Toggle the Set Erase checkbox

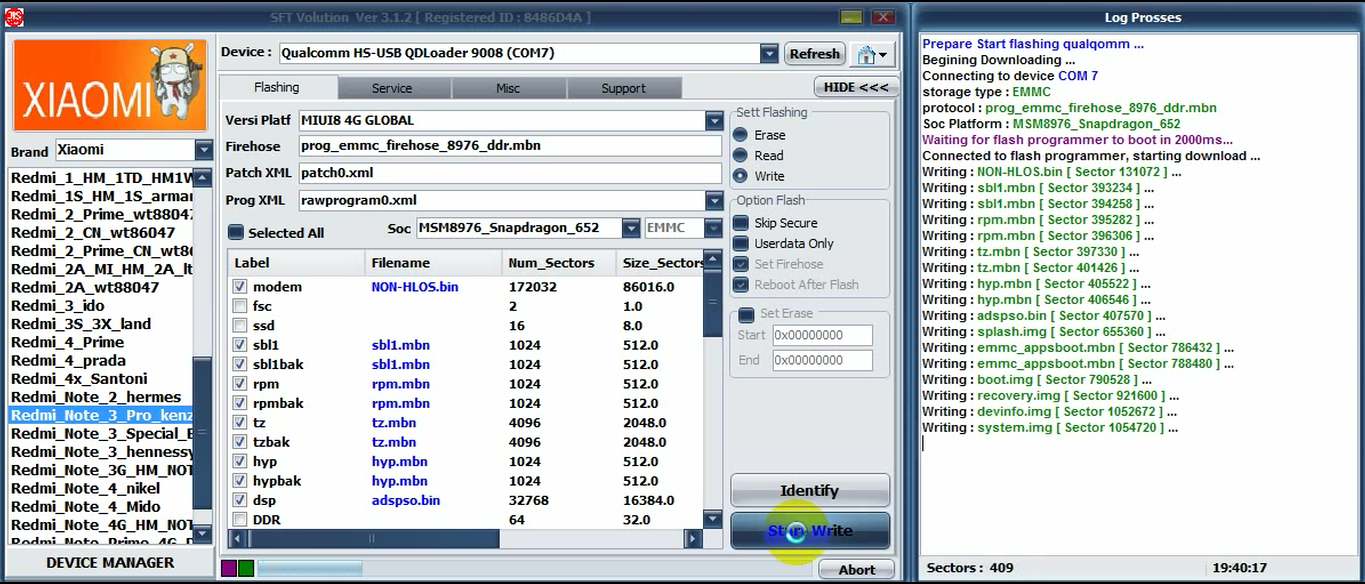pos(746,314)
